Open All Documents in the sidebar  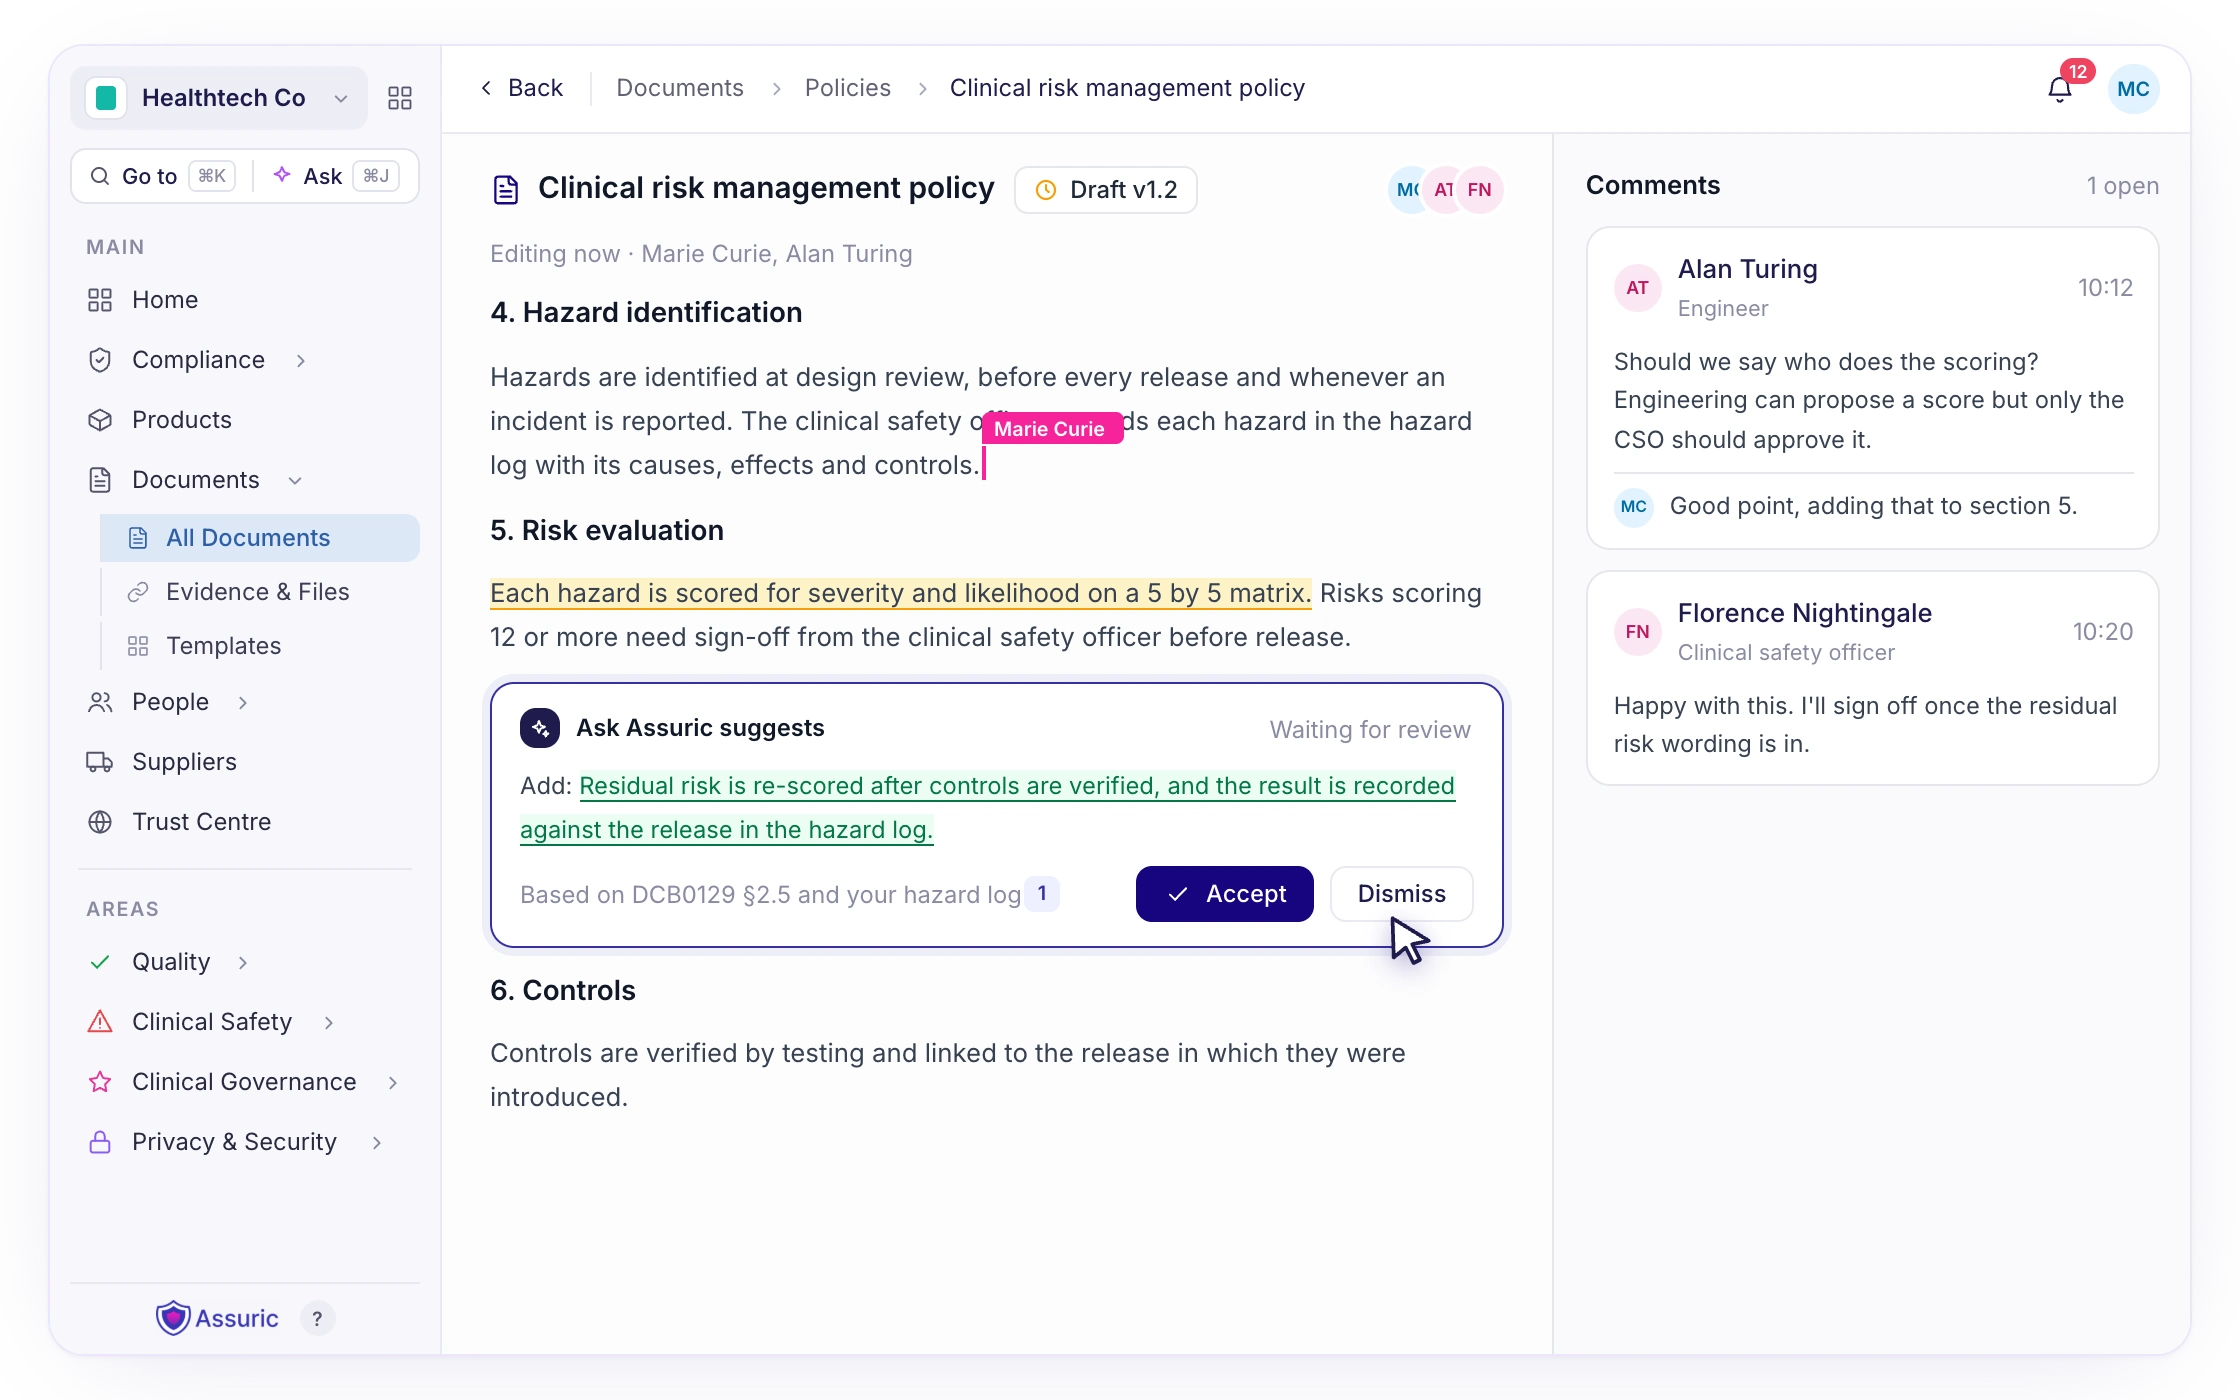coord(260,538)
